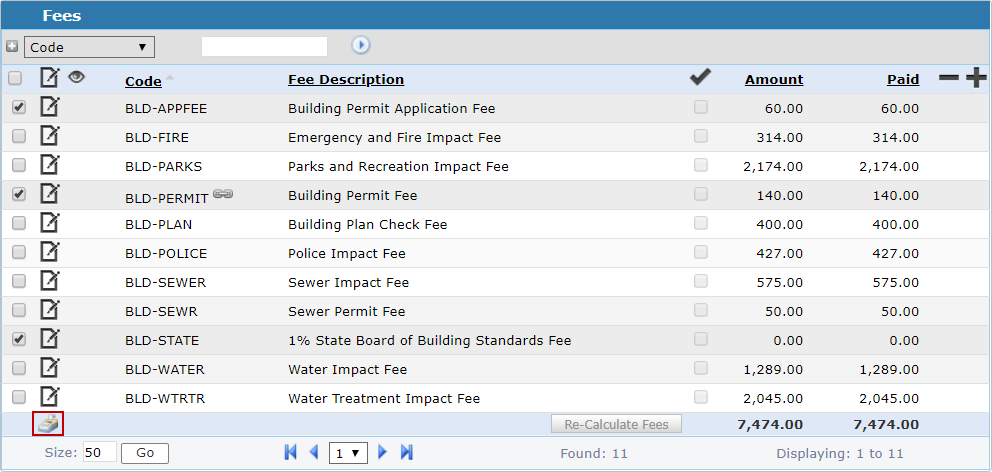The width and height of the screenshot is (992, 472).
Task: Tick the select-all checkbox in header
Action: (x=15, y=79)
